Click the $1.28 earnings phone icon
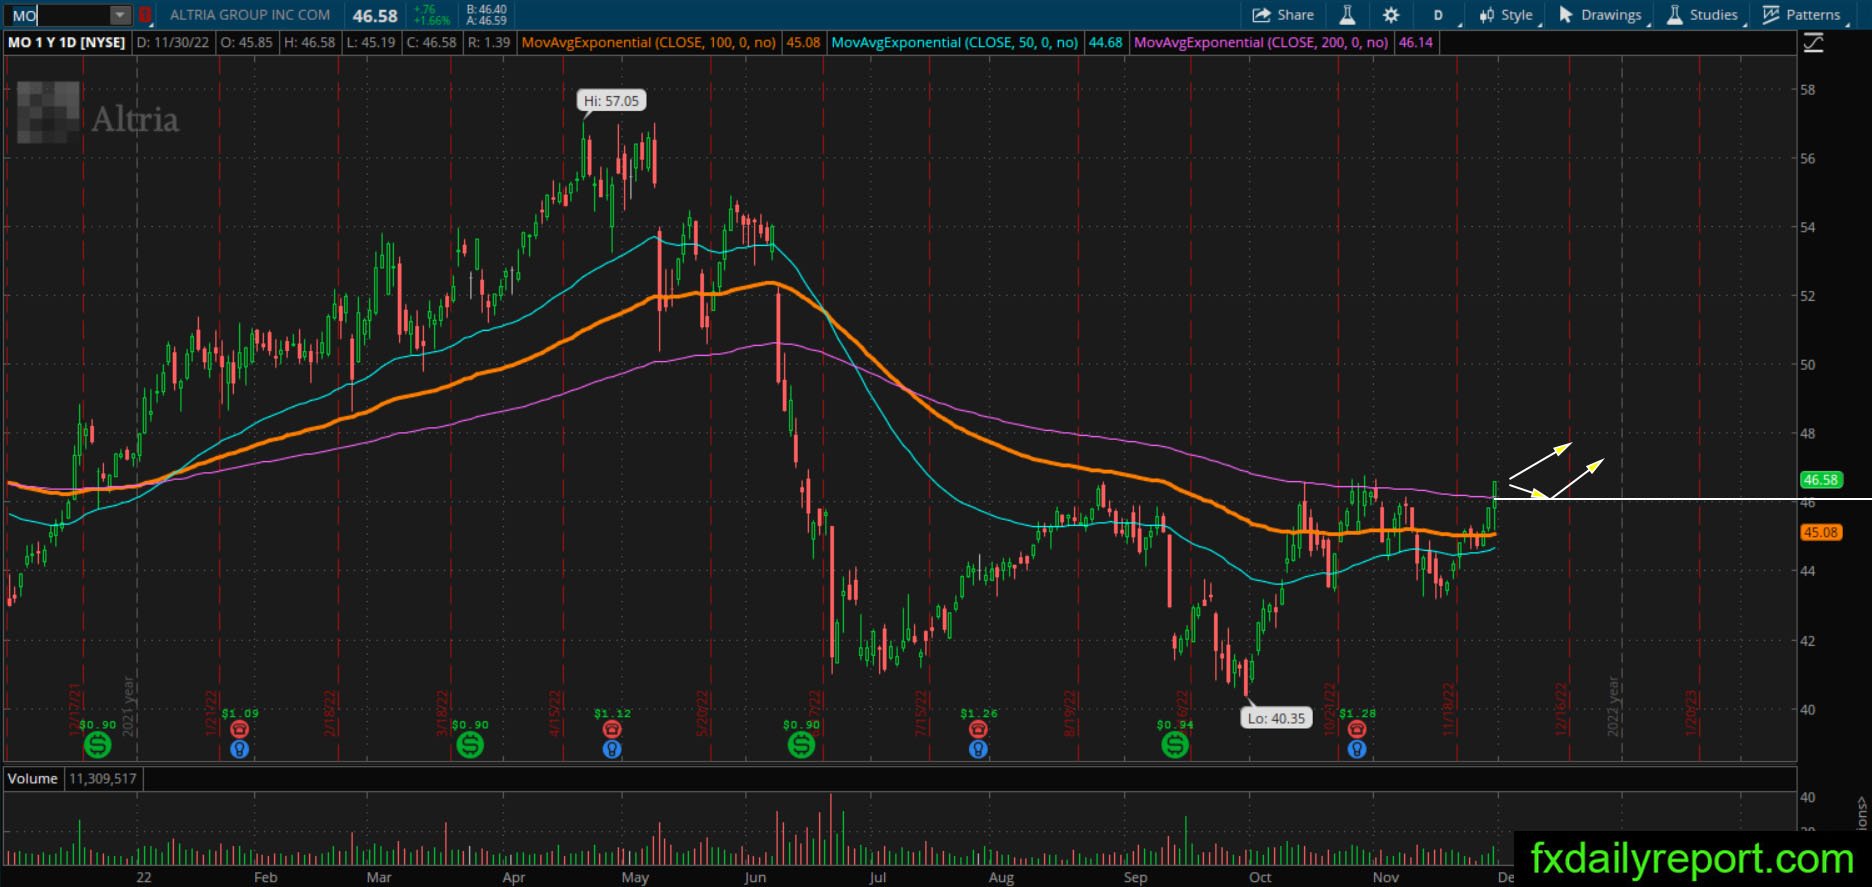This screenshot has height=887, width=1872. point(1357,730)
